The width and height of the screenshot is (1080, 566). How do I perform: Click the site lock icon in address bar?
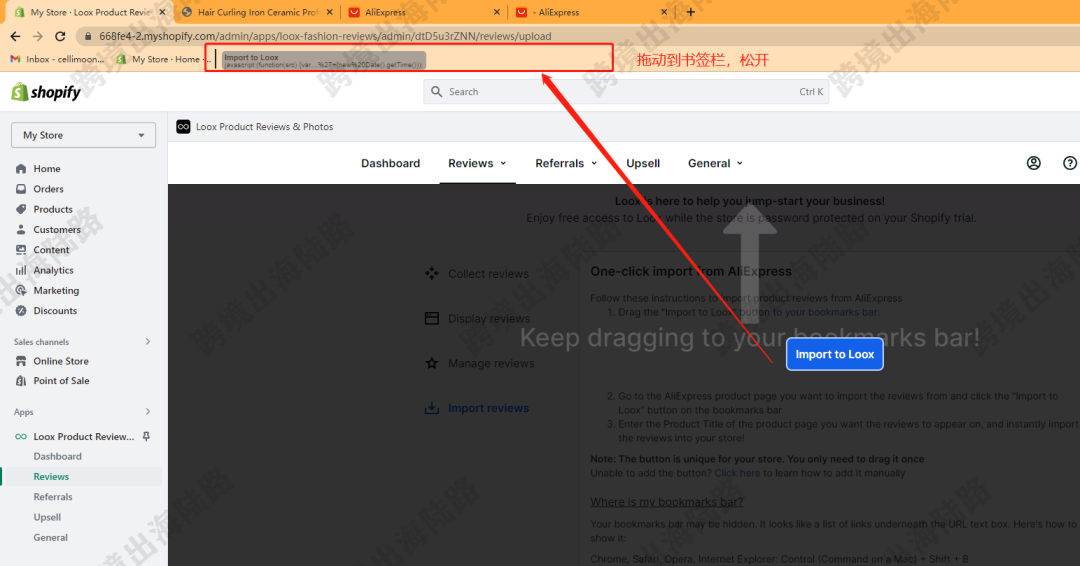(87, 36)
